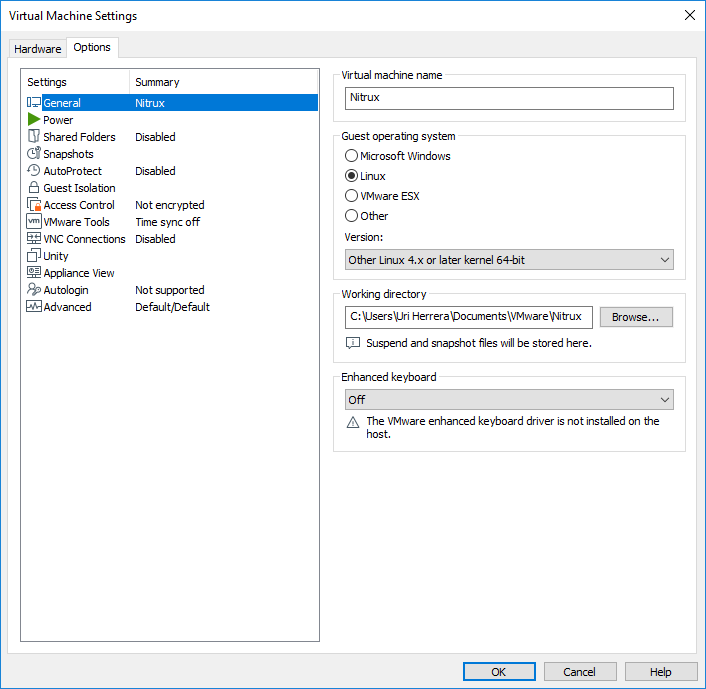Click the info icon near snapshot note

[x=353, y=343]
